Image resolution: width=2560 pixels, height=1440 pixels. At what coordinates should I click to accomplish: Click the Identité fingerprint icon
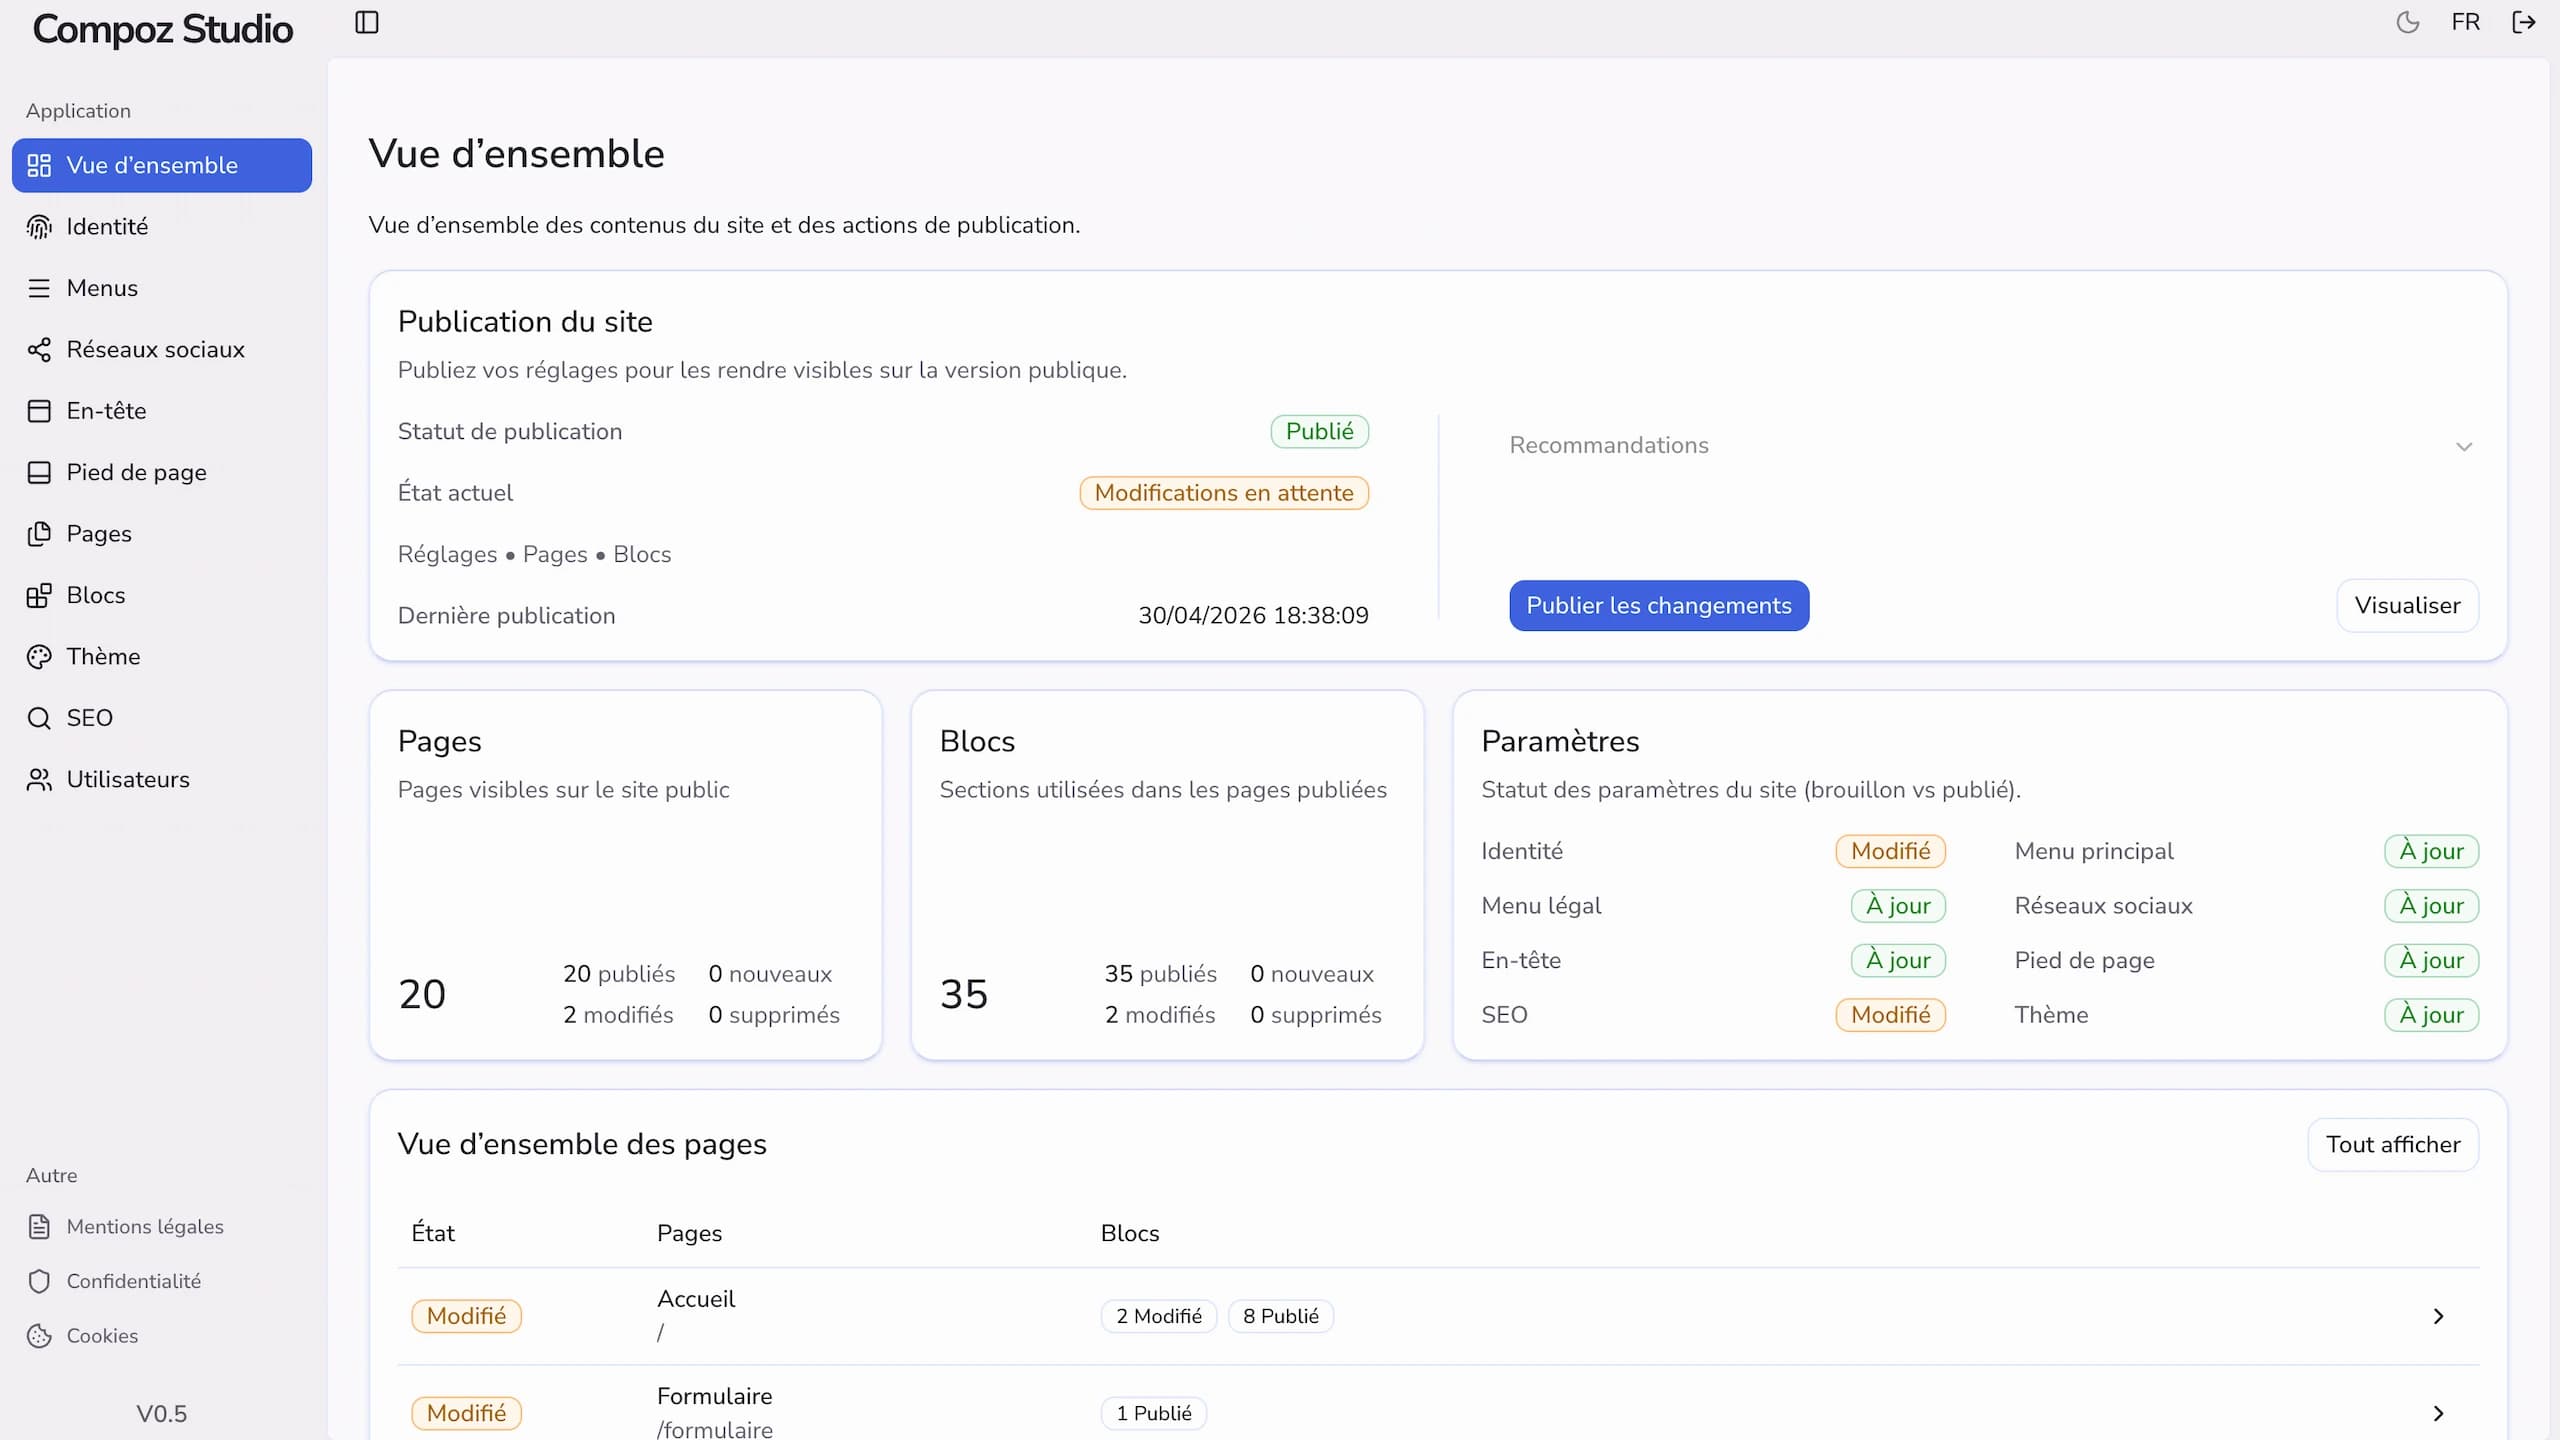(x=39, y=227)
